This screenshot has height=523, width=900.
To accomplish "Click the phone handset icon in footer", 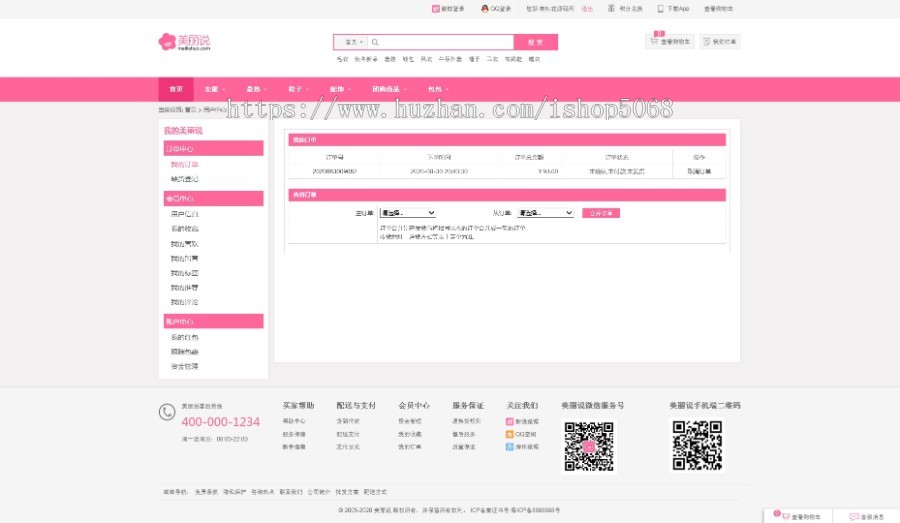I will 167,412.
